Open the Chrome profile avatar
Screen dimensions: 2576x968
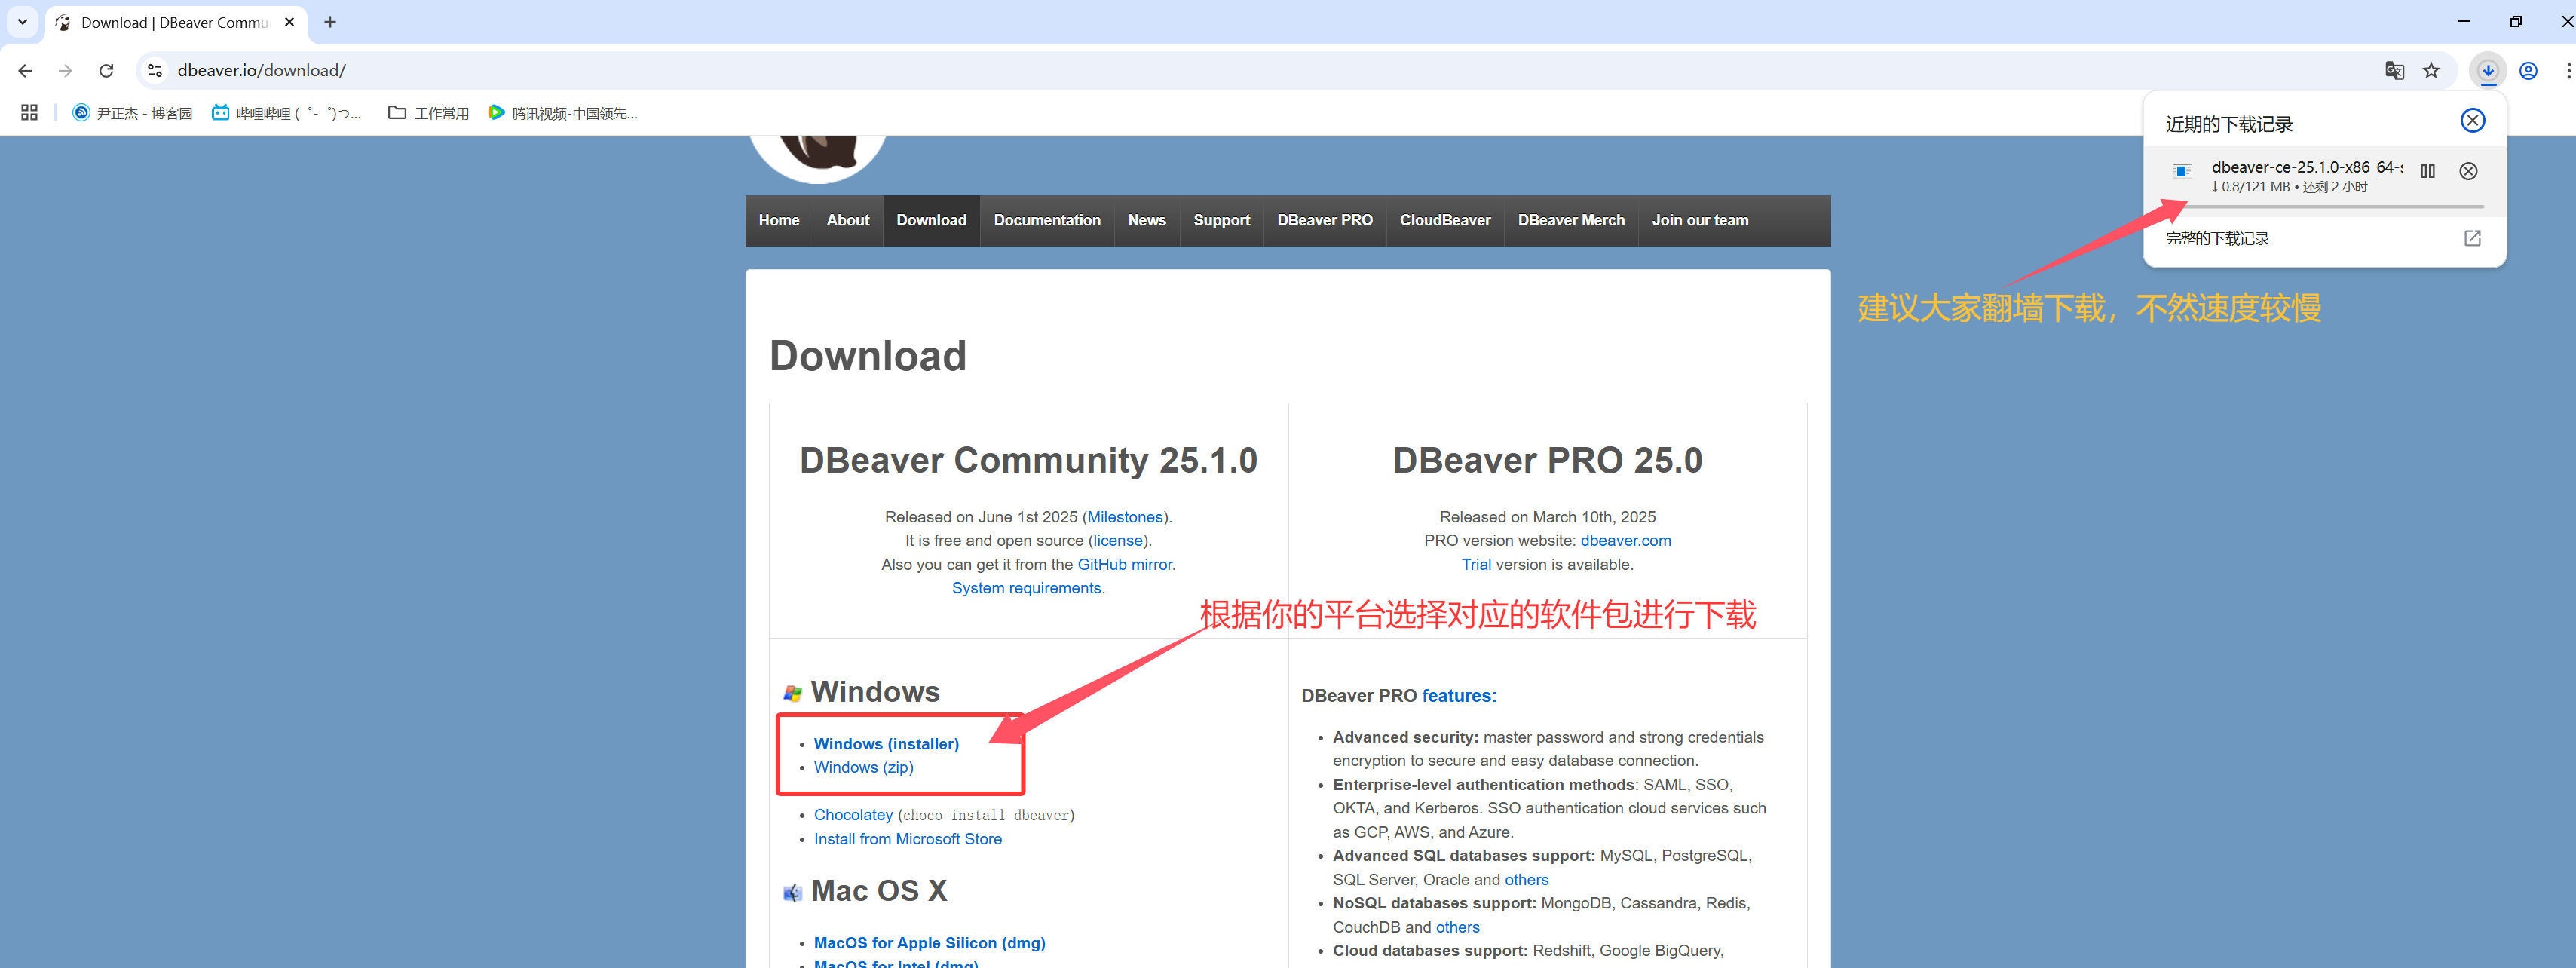click(2528, 70)
